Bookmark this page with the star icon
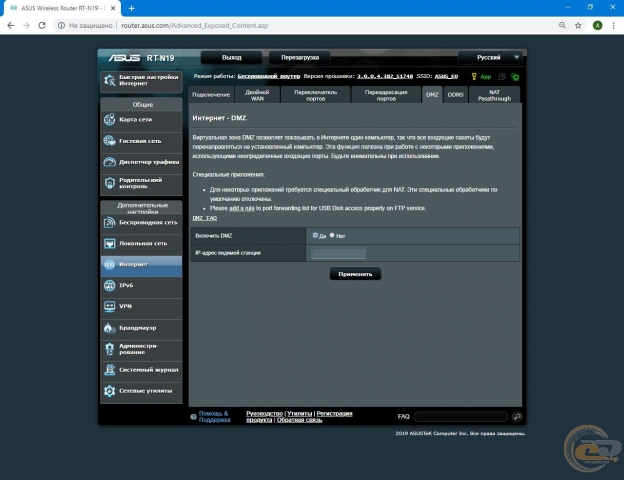Image resolution: width=624 pixels, height=480 pixels. [578, 25]
